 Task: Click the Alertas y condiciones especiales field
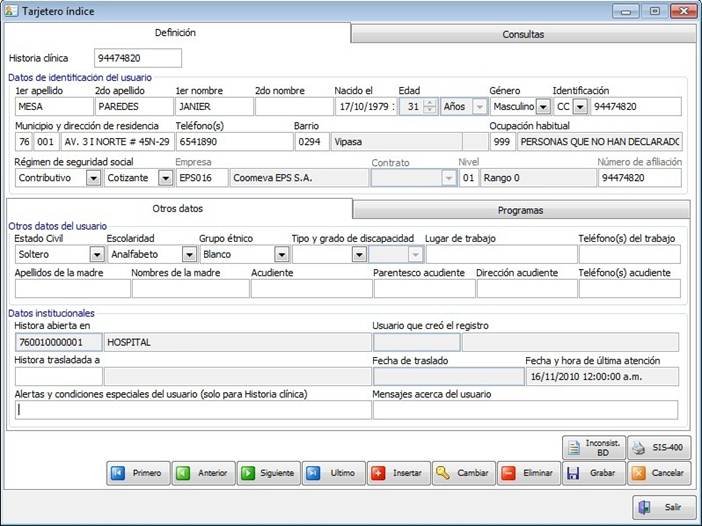click(193, 410)
